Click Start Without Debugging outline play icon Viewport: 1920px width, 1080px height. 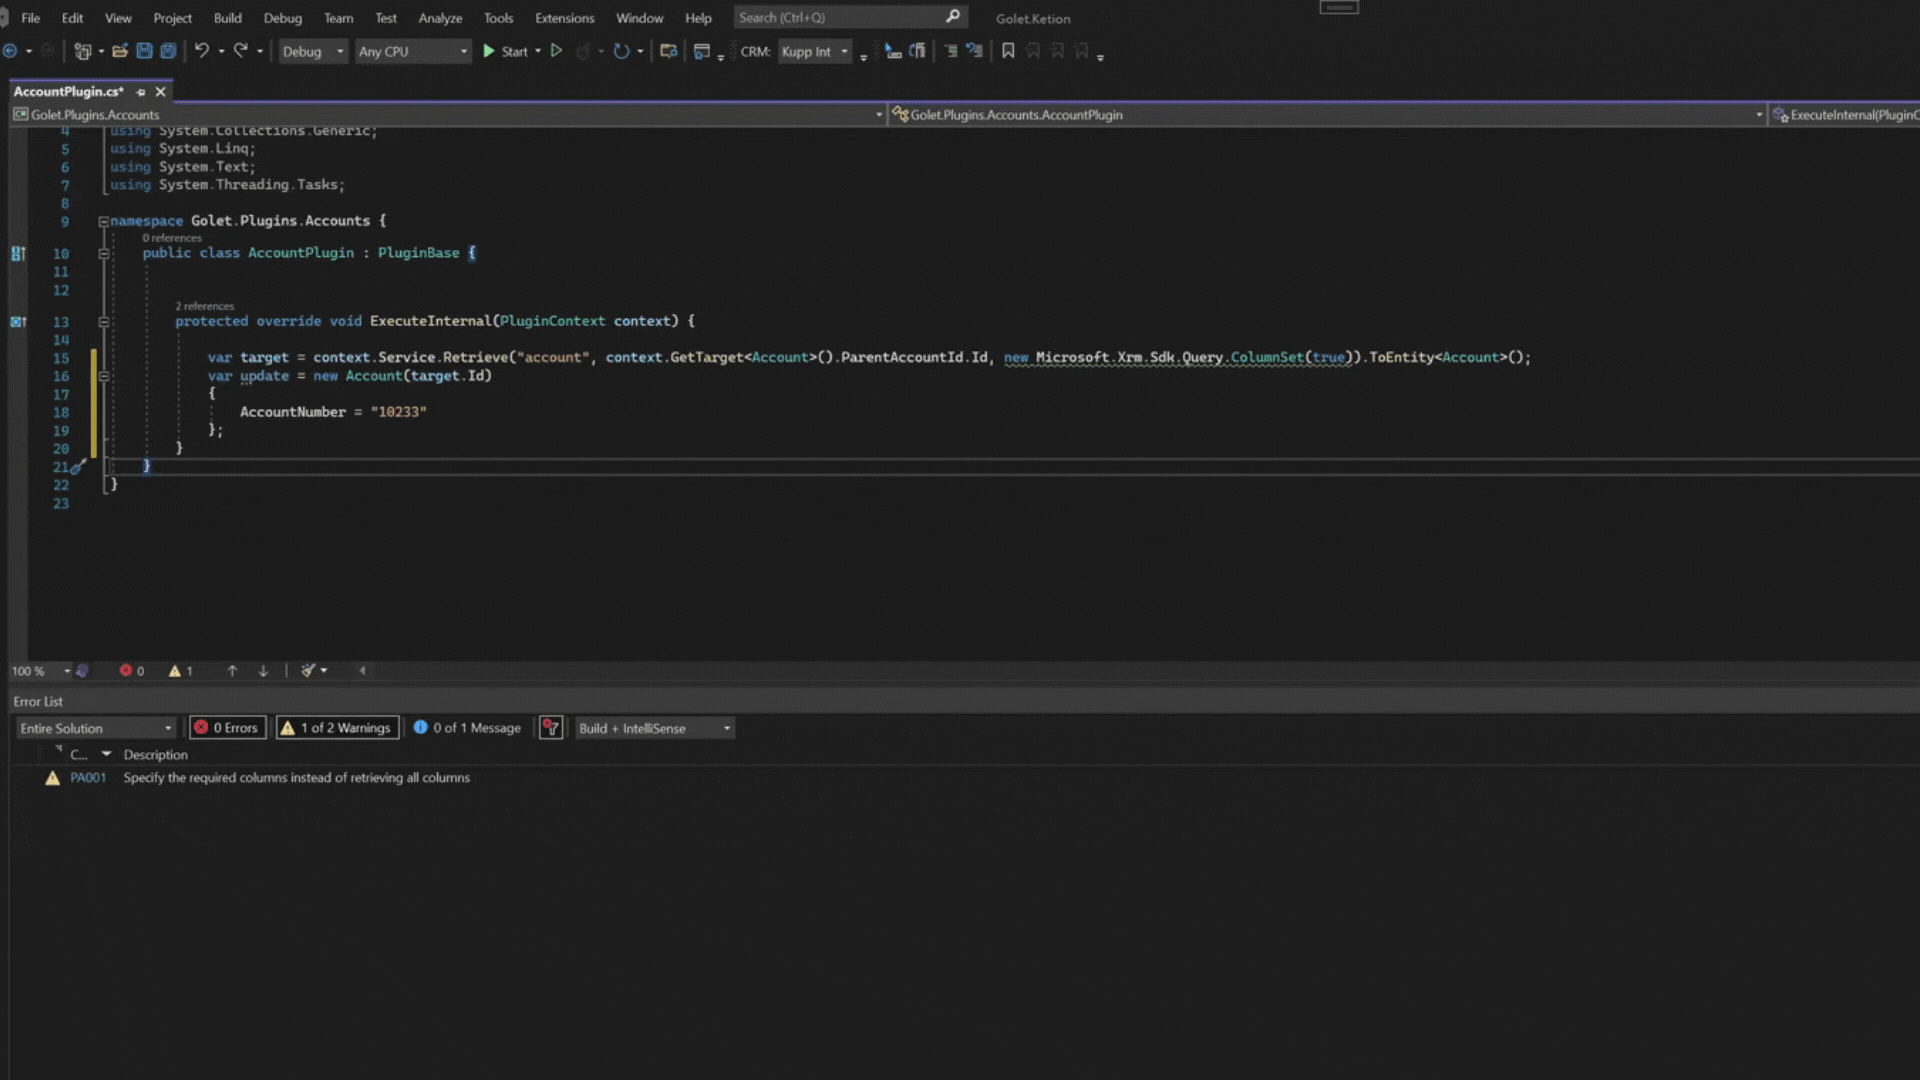pyautogui.click(x=557, y=51)
